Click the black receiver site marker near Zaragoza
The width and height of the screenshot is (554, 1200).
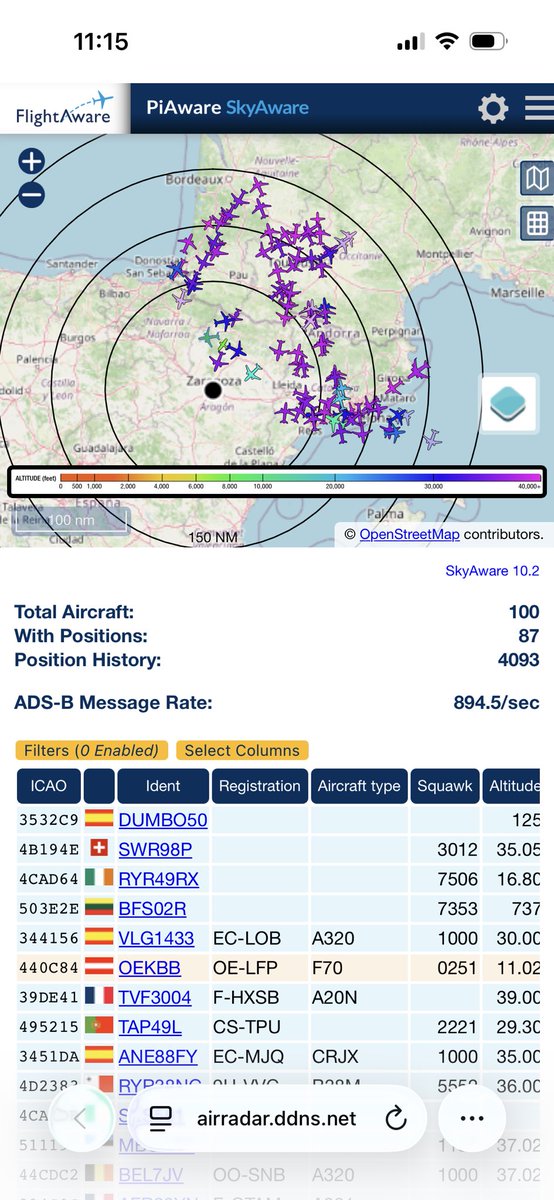click(213, 390)
